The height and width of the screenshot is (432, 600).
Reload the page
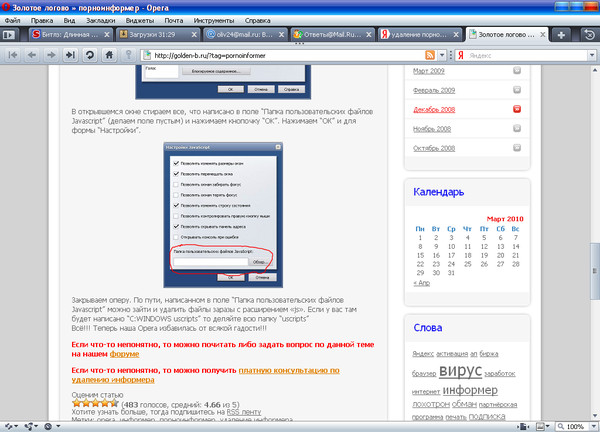tap(90, 55)
